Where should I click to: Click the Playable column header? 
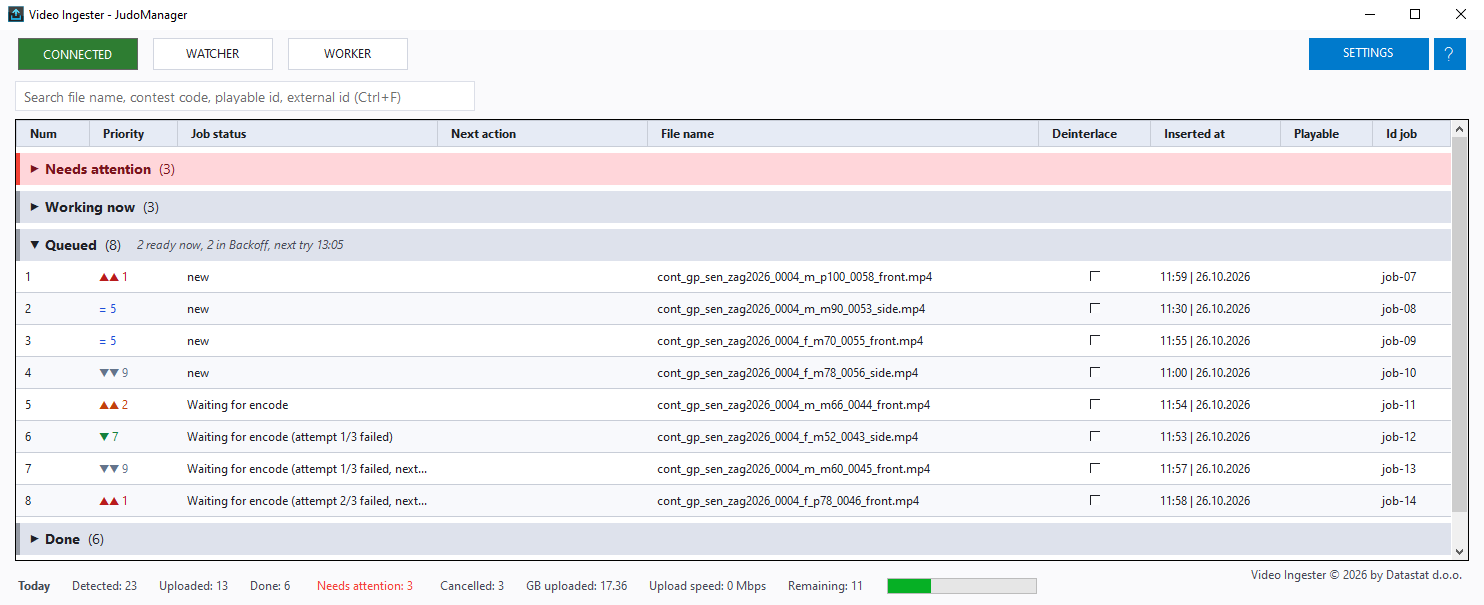tap(1327, 134)
